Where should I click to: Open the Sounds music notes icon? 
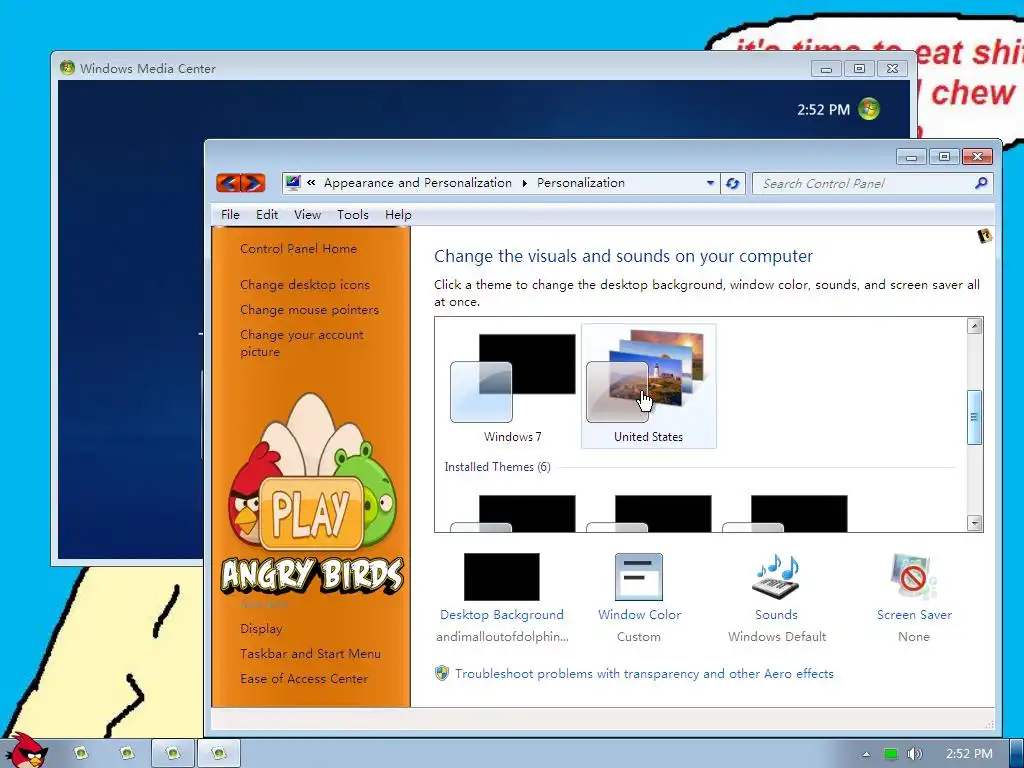(x=776, y=577)
